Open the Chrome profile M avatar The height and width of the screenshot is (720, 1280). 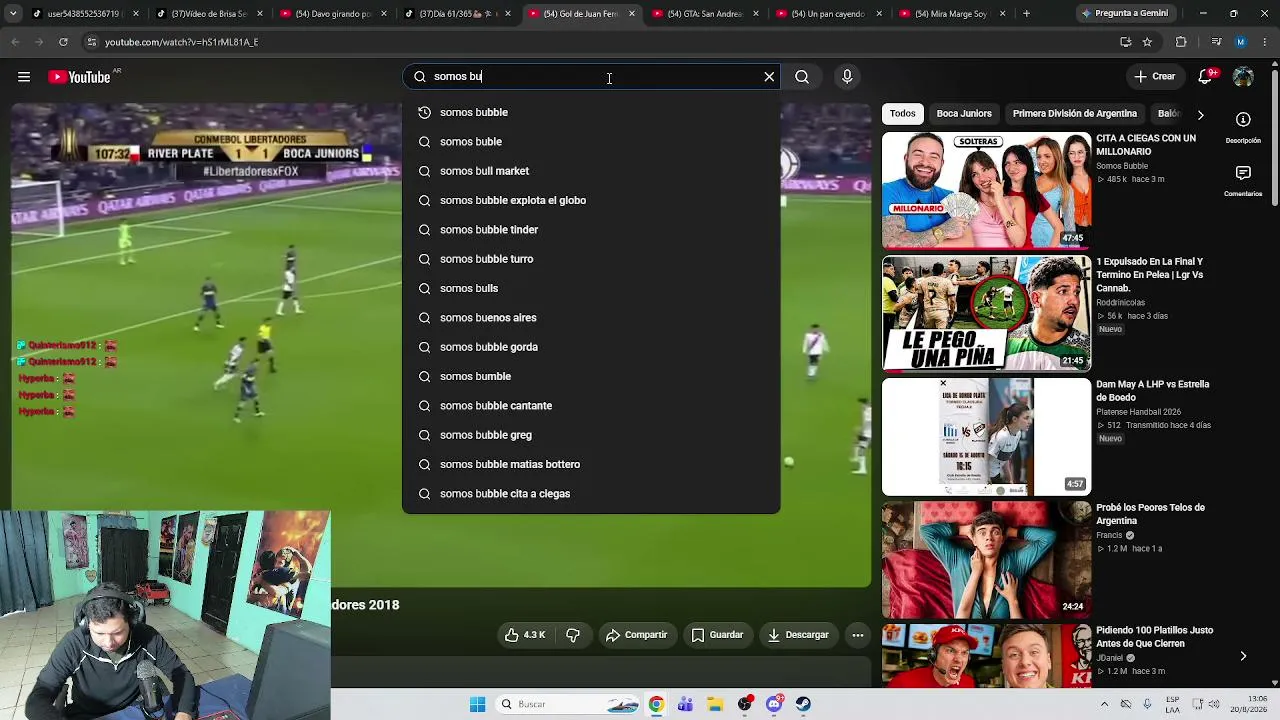(1240, 42)
